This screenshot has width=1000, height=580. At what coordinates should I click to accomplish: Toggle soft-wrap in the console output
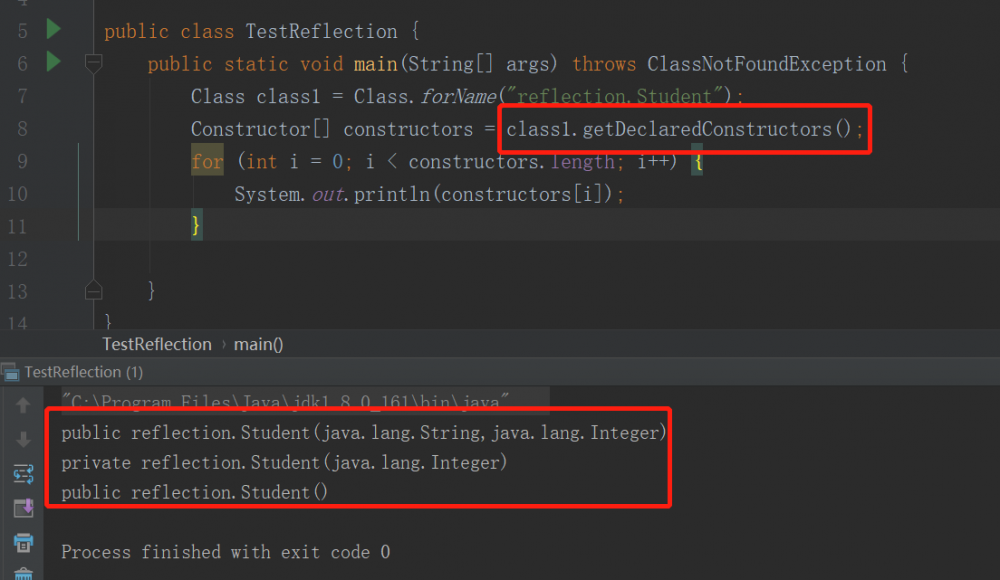tap(23, 473)
